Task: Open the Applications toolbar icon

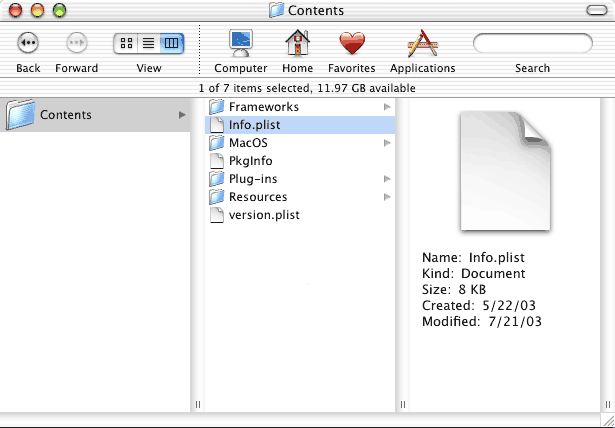Action: click(x=422, y=44)
